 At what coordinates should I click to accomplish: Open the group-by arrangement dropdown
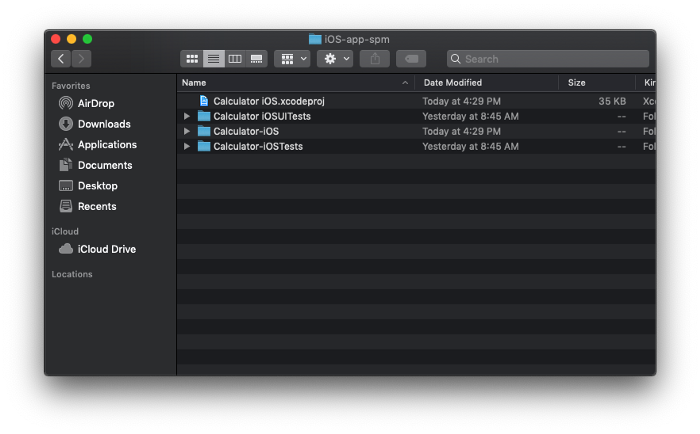[x=292, y=59]
